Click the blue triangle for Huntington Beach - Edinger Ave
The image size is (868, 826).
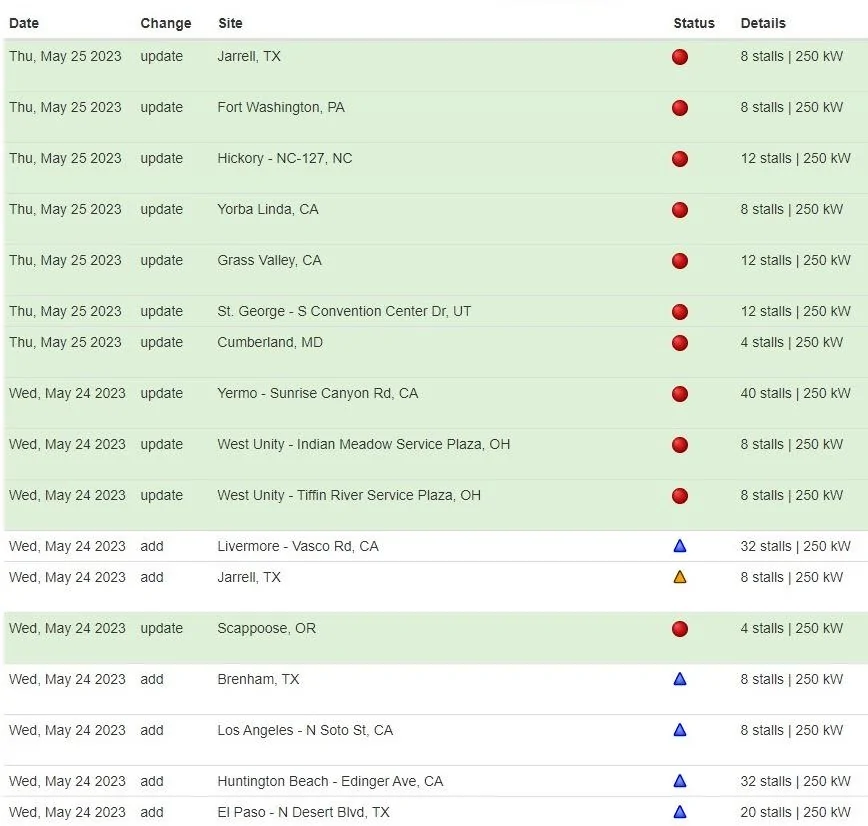tap(680, 781)
